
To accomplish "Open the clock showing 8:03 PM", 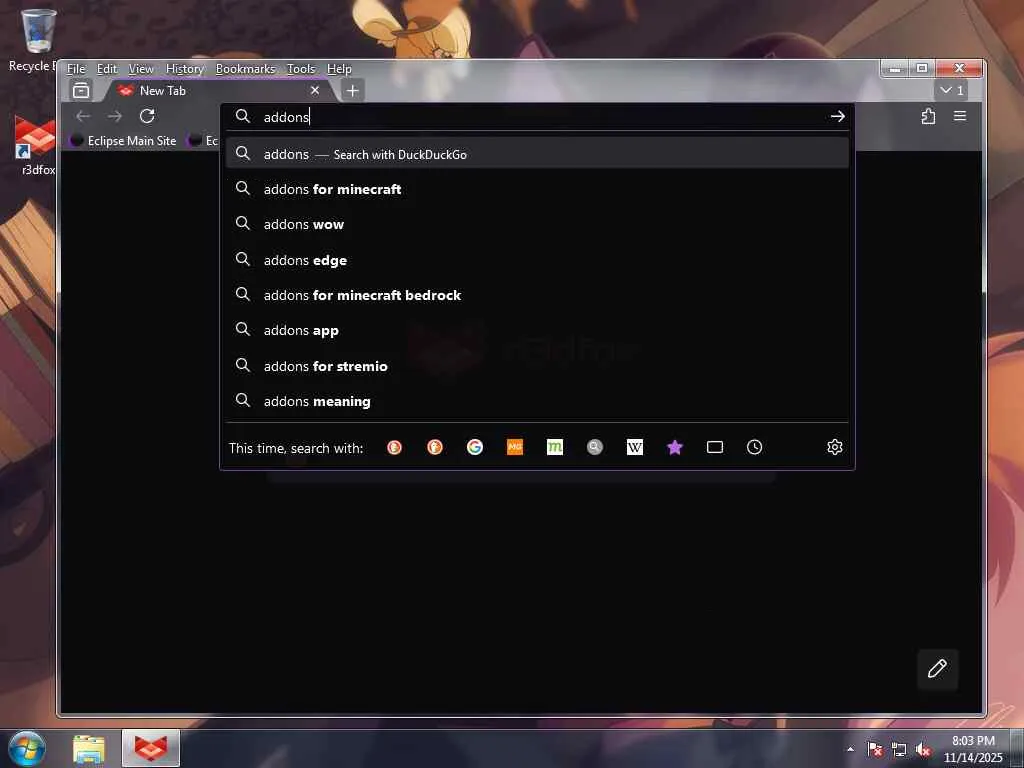I will (x=973, y=749).
